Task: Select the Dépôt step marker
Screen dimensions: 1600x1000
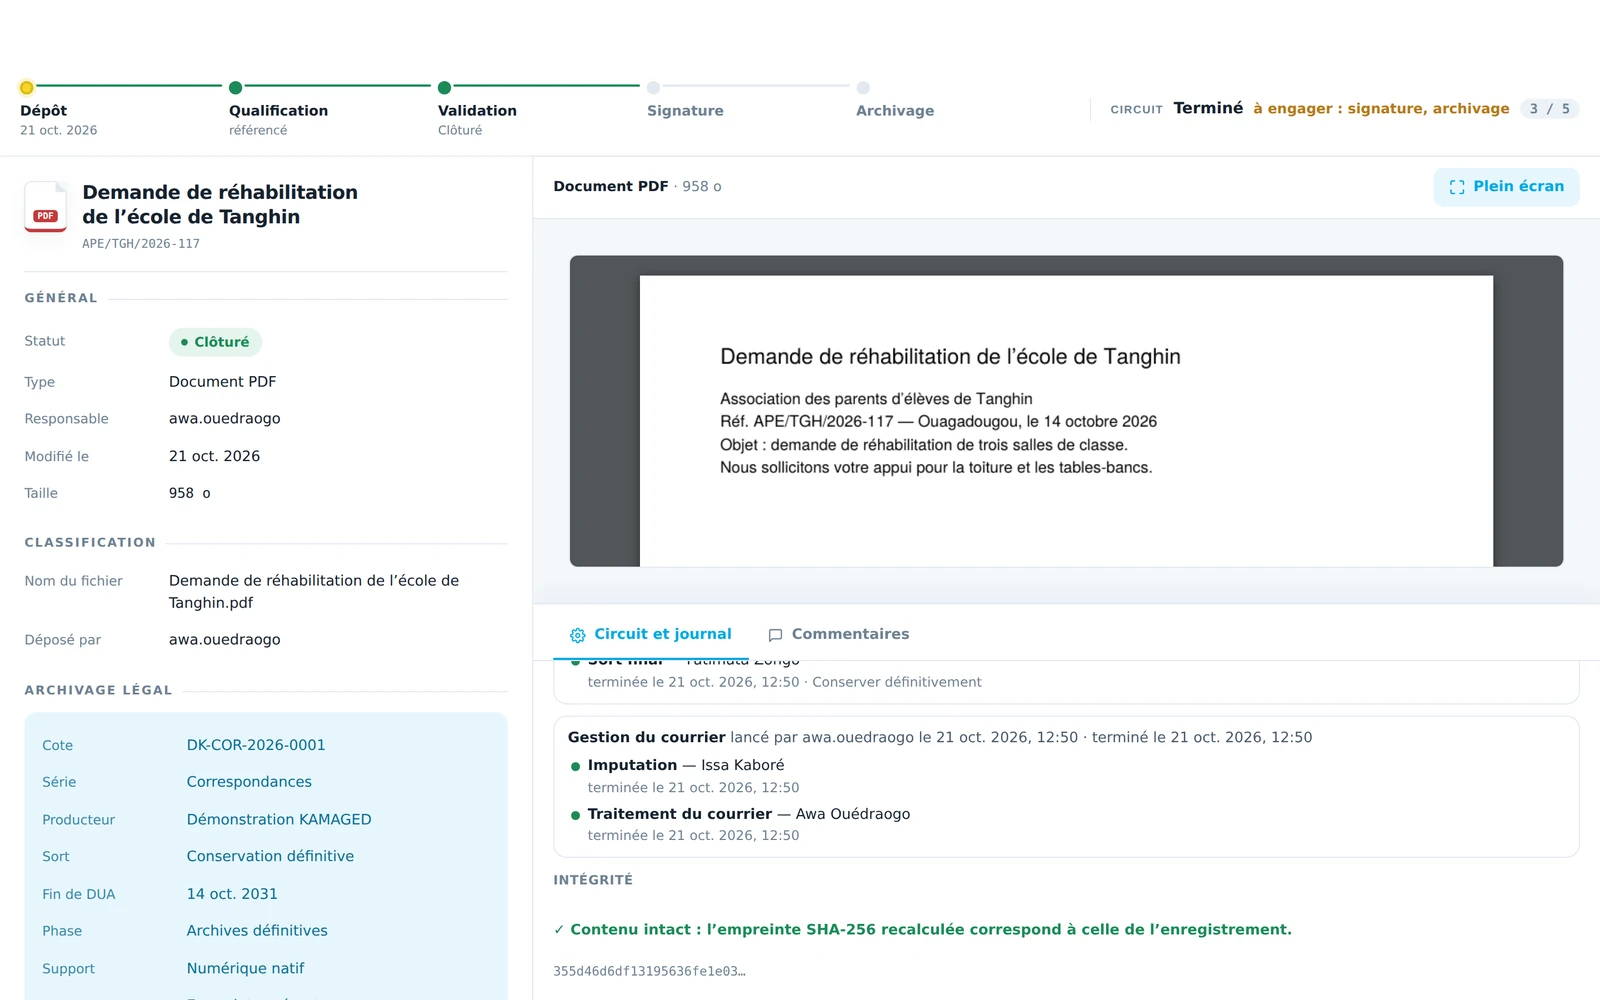Action: point(27,88)
